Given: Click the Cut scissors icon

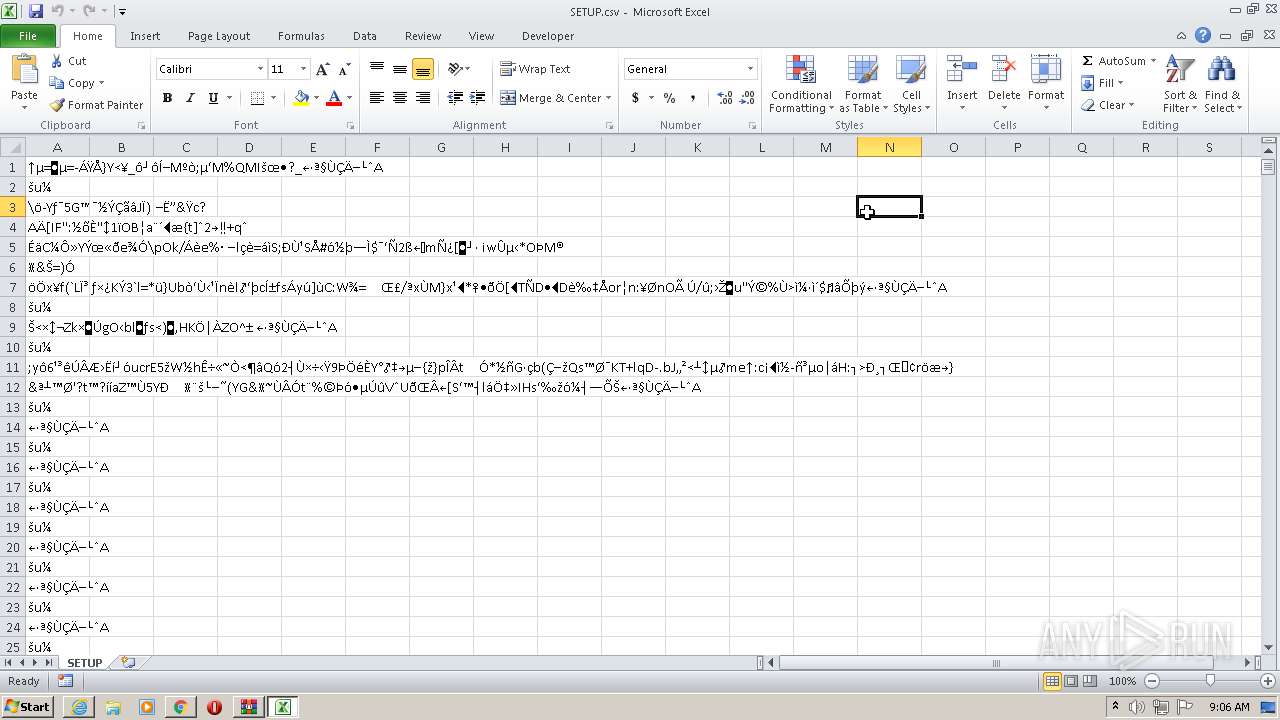Looking at the screenshot, I should [x=58, y=61].
